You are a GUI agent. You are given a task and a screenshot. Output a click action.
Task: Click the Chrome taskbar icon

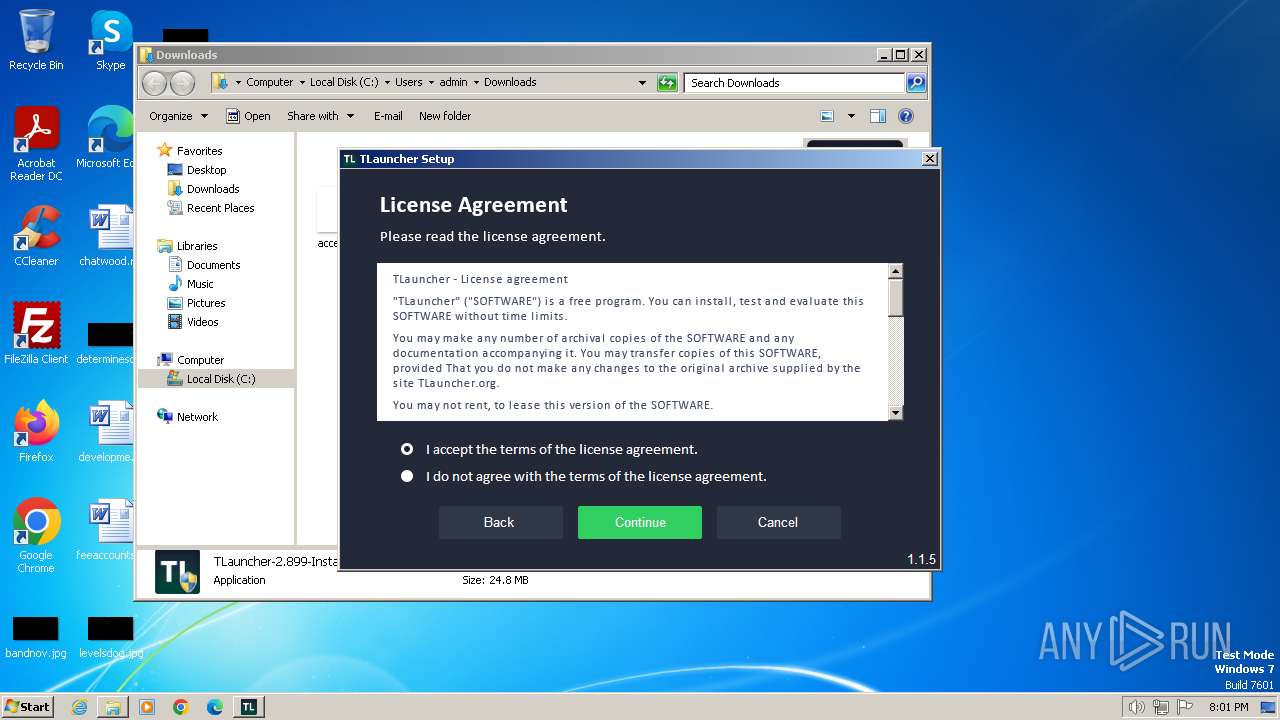pos(181,707)
